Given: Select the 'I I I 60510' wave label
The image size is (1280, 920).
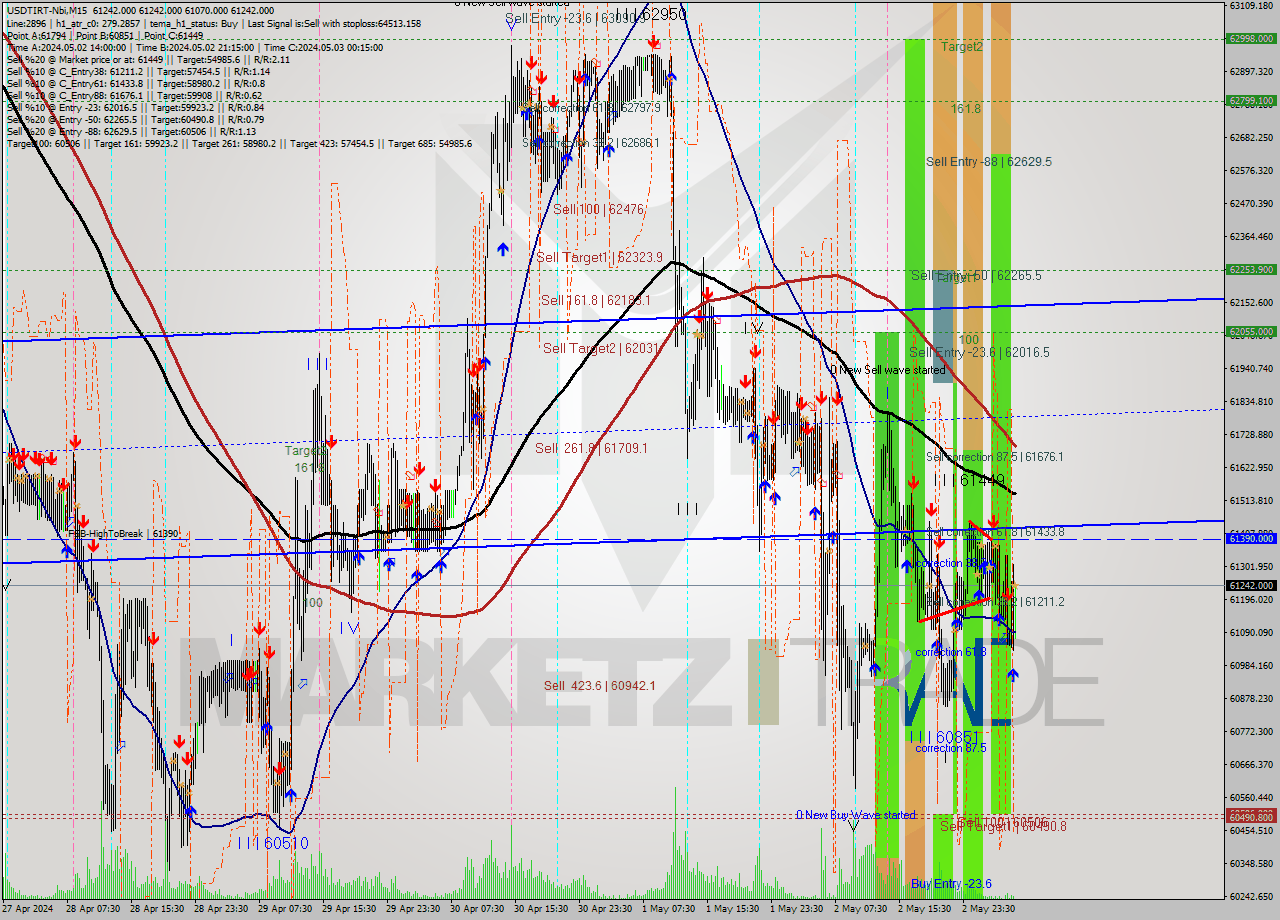Looking at the screenshot, I should tap(273, 844).
